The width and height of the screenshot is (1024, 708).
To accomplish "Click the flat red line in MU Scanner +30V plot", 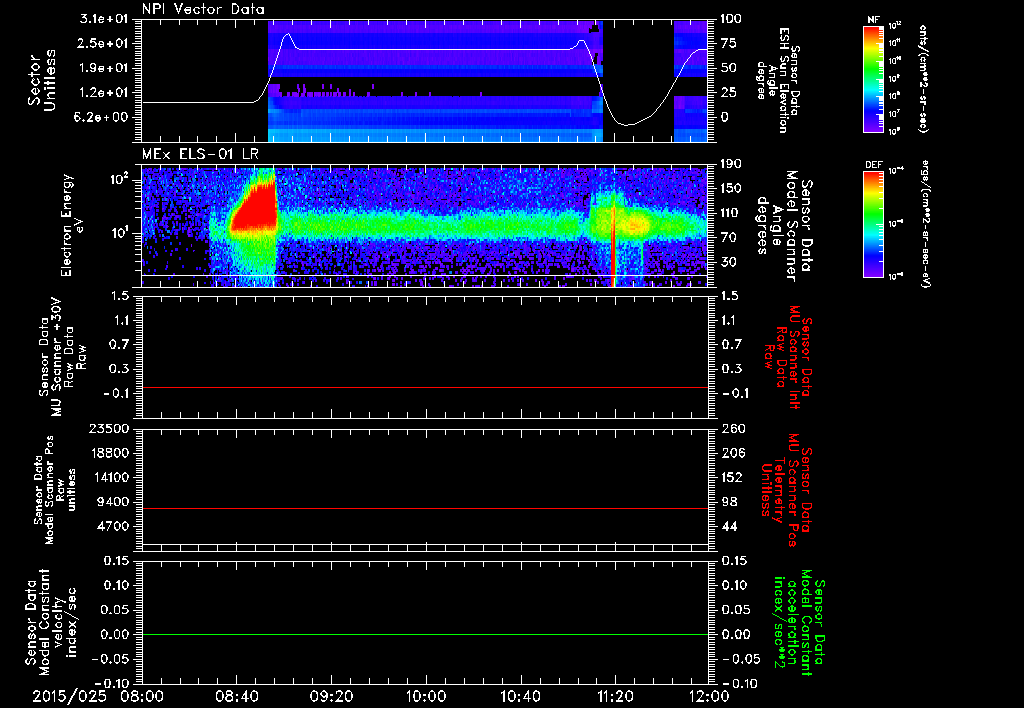I will [424, 388].
